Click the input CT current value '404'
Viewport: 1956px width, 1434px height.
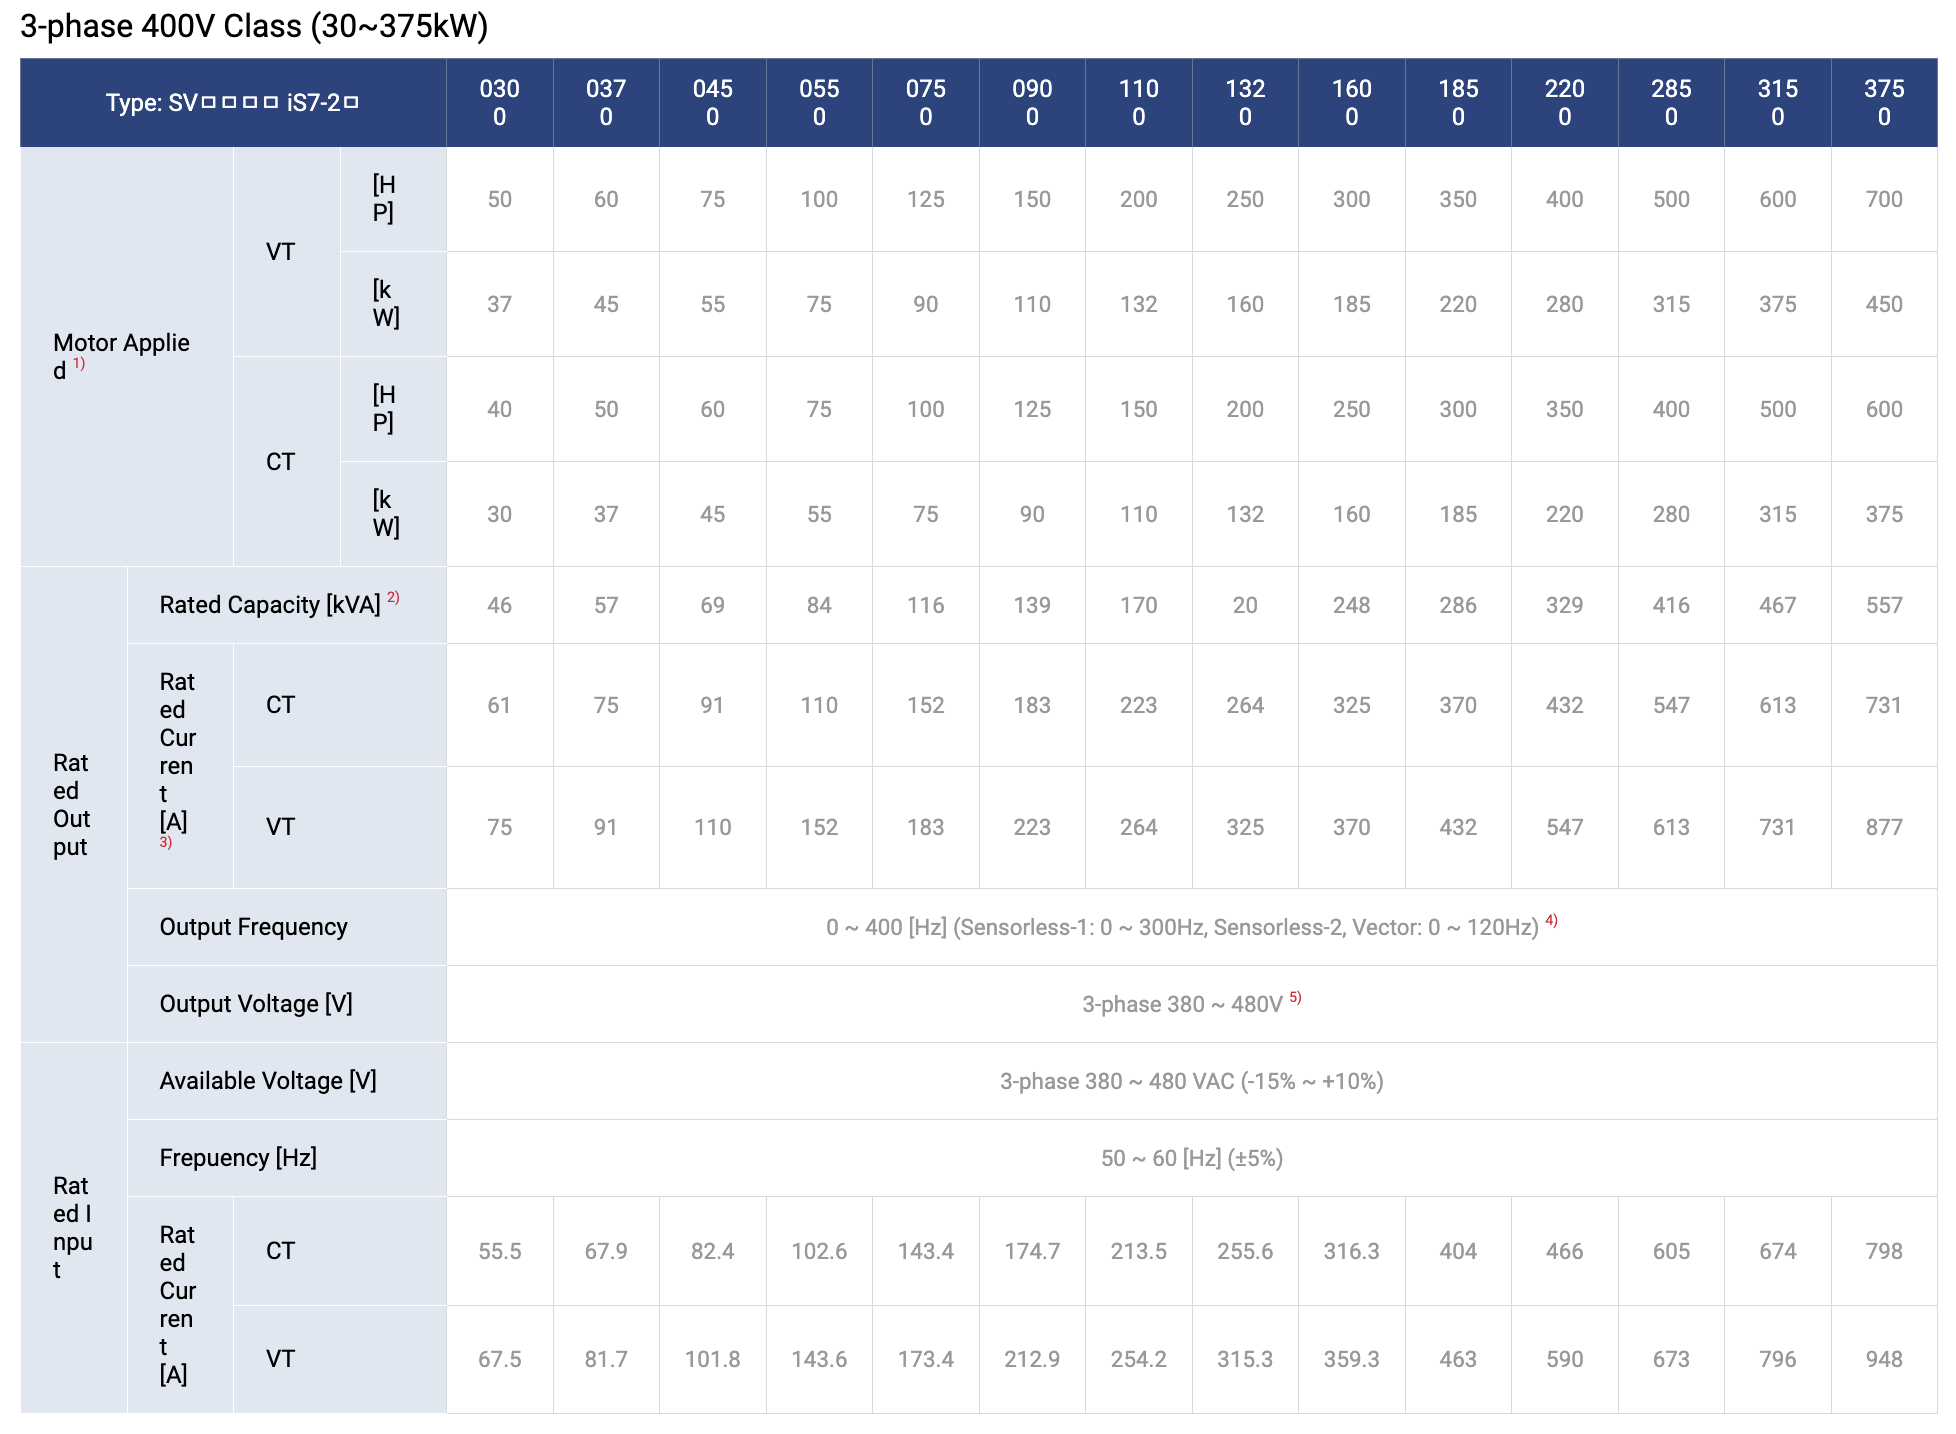(x=1458, y=1251)
